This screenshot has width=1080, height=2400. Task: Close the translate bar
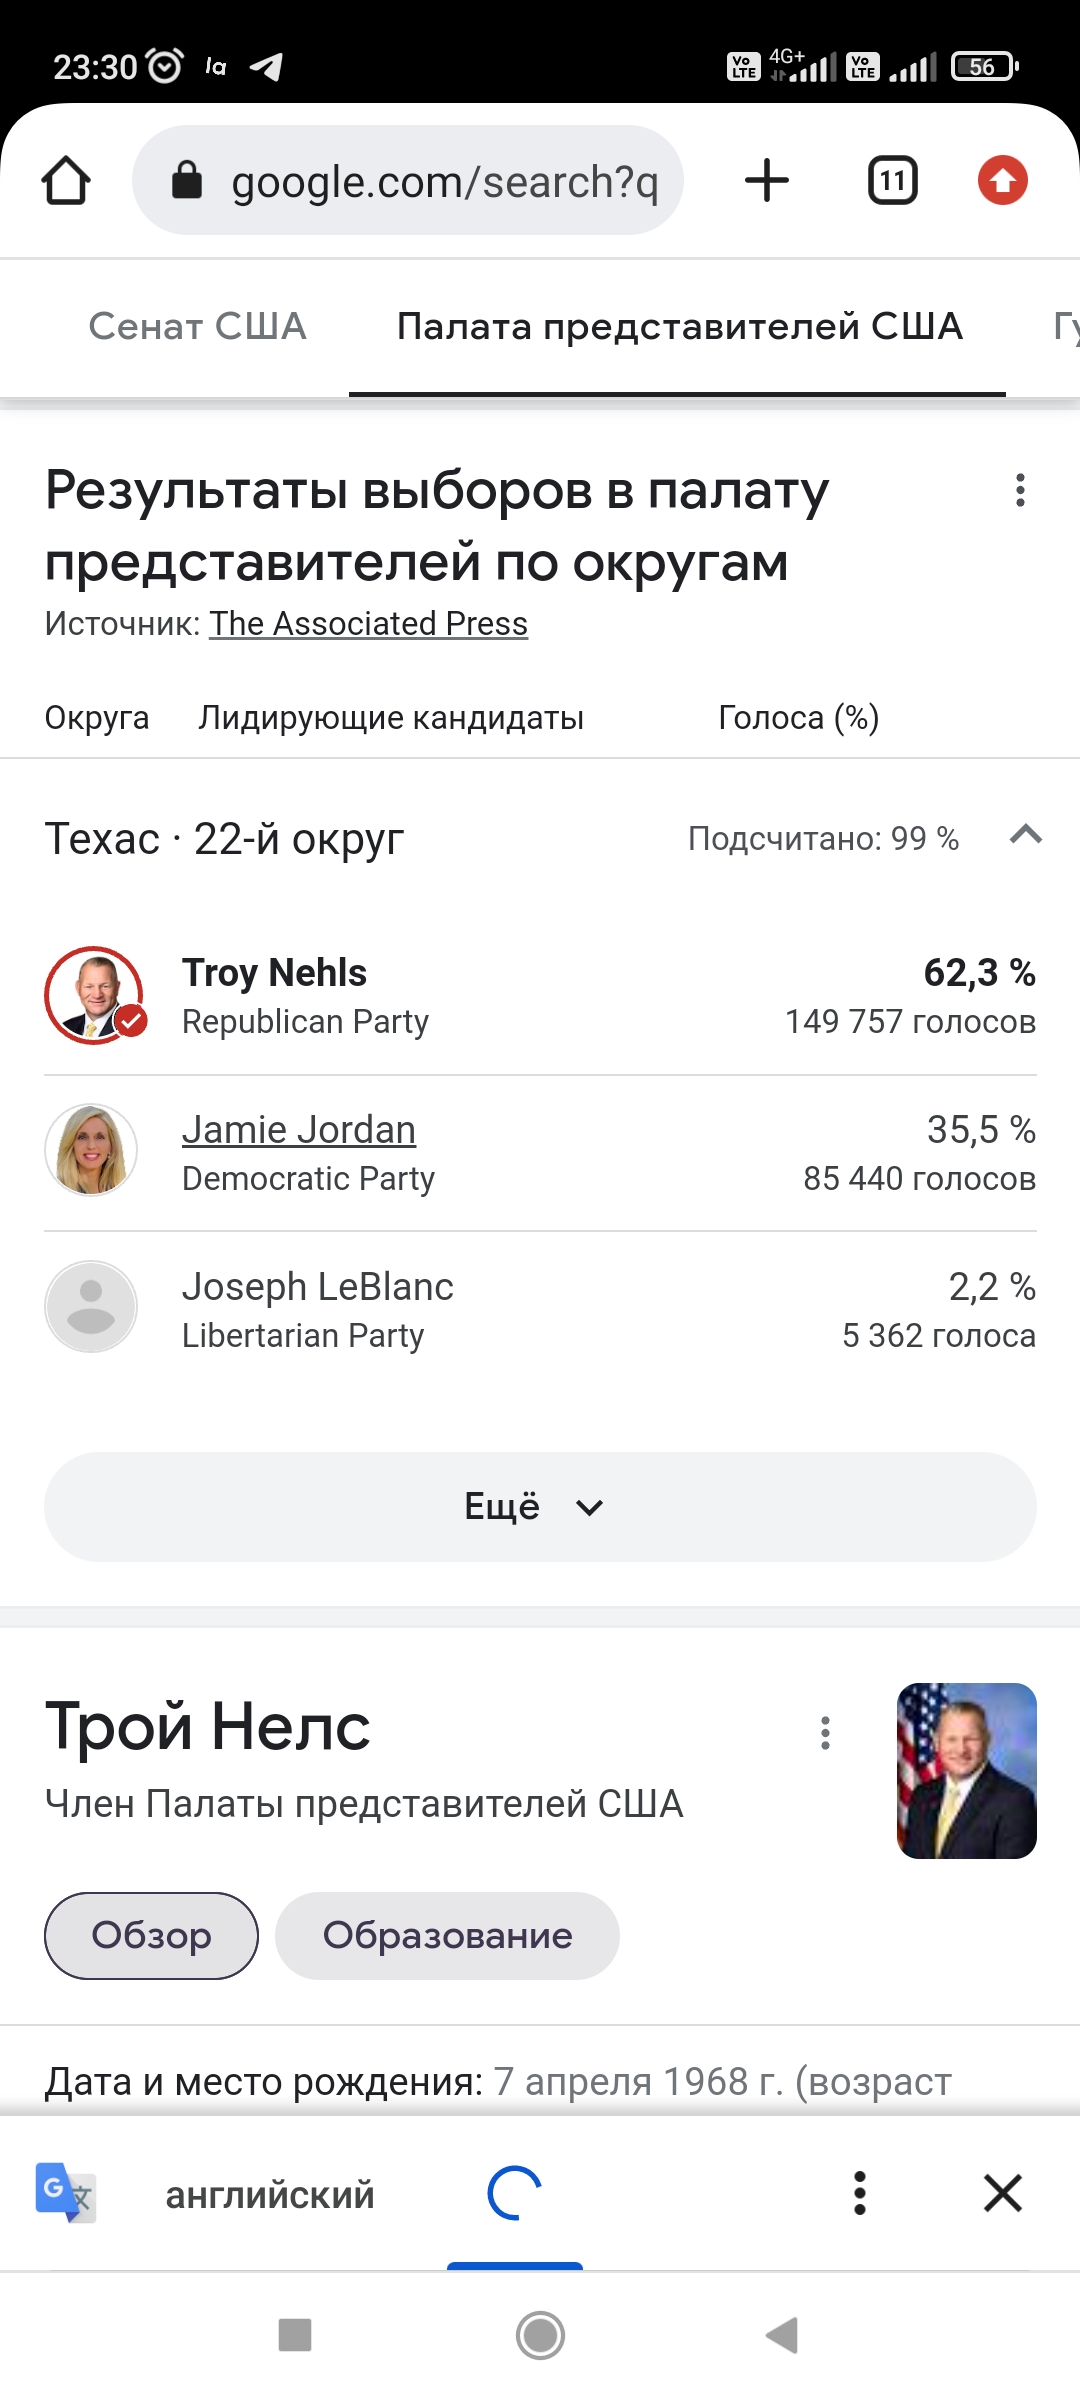[1002, 2193]
